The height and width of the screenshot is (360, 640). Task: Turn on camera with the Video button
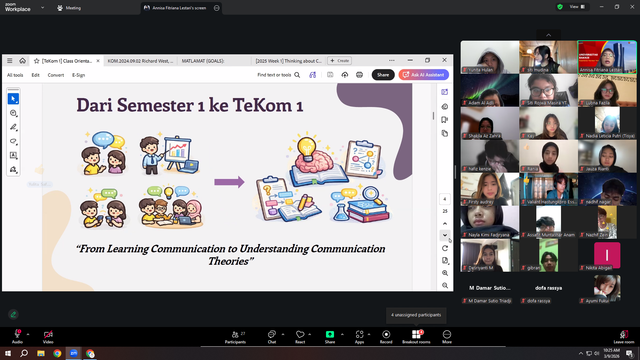[x=48, y=337]
